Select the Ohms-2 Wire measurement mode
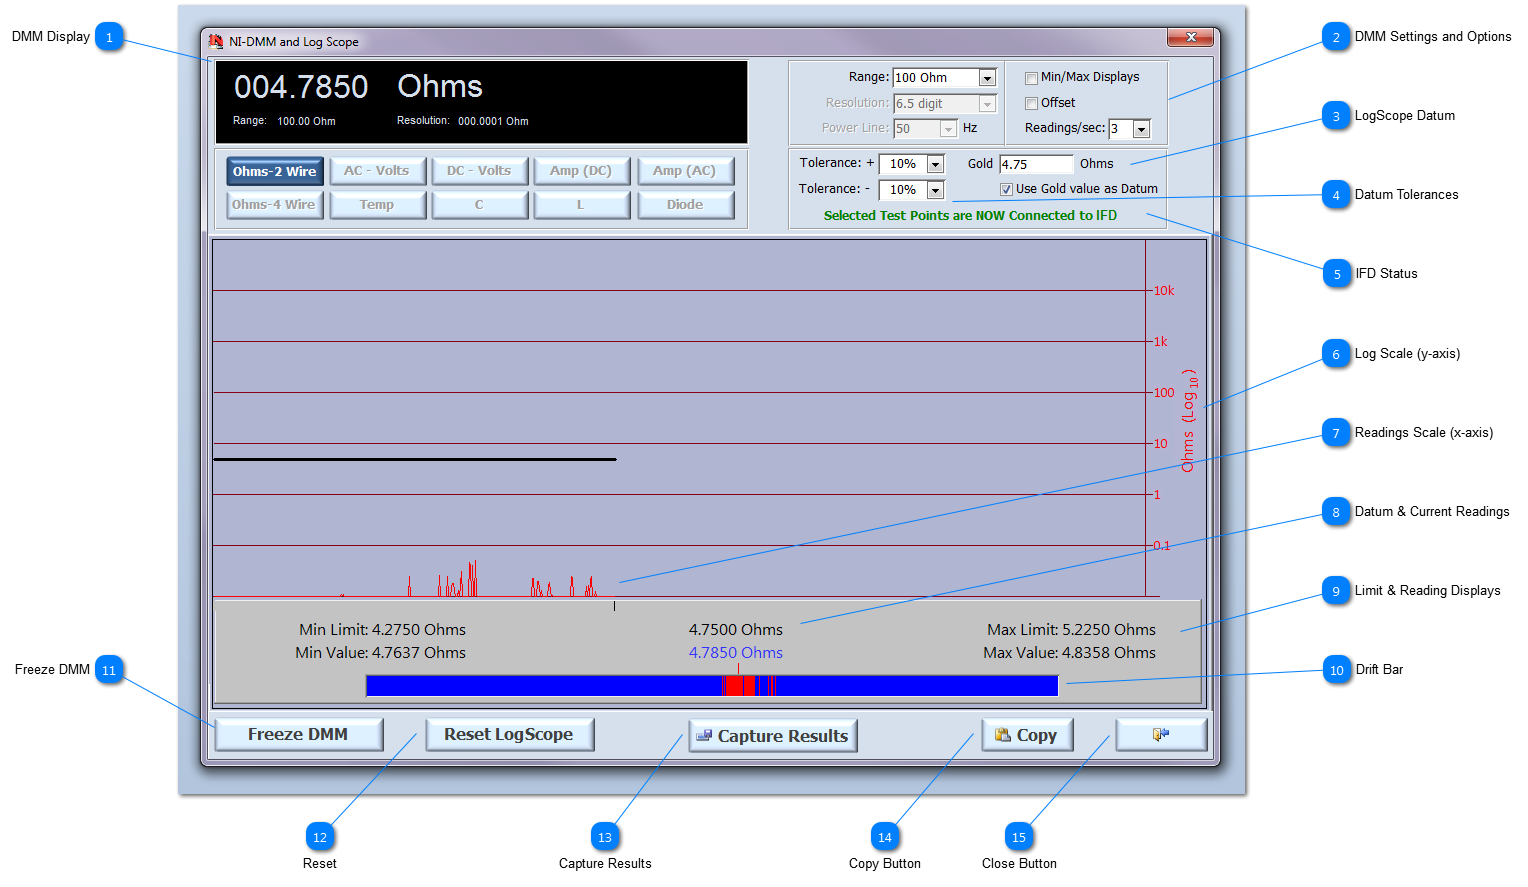1528x887 pixels. coord(274,170)
